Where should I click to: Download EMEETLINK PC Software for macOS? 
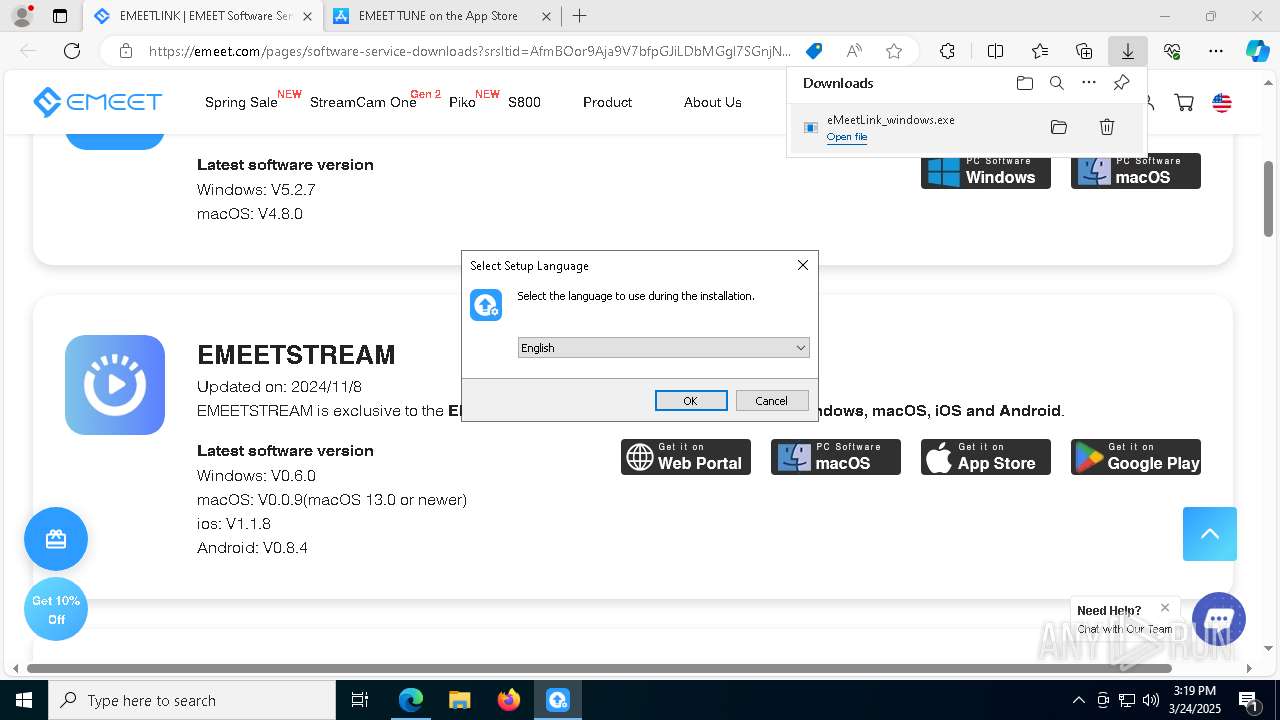coord(1136,171)
